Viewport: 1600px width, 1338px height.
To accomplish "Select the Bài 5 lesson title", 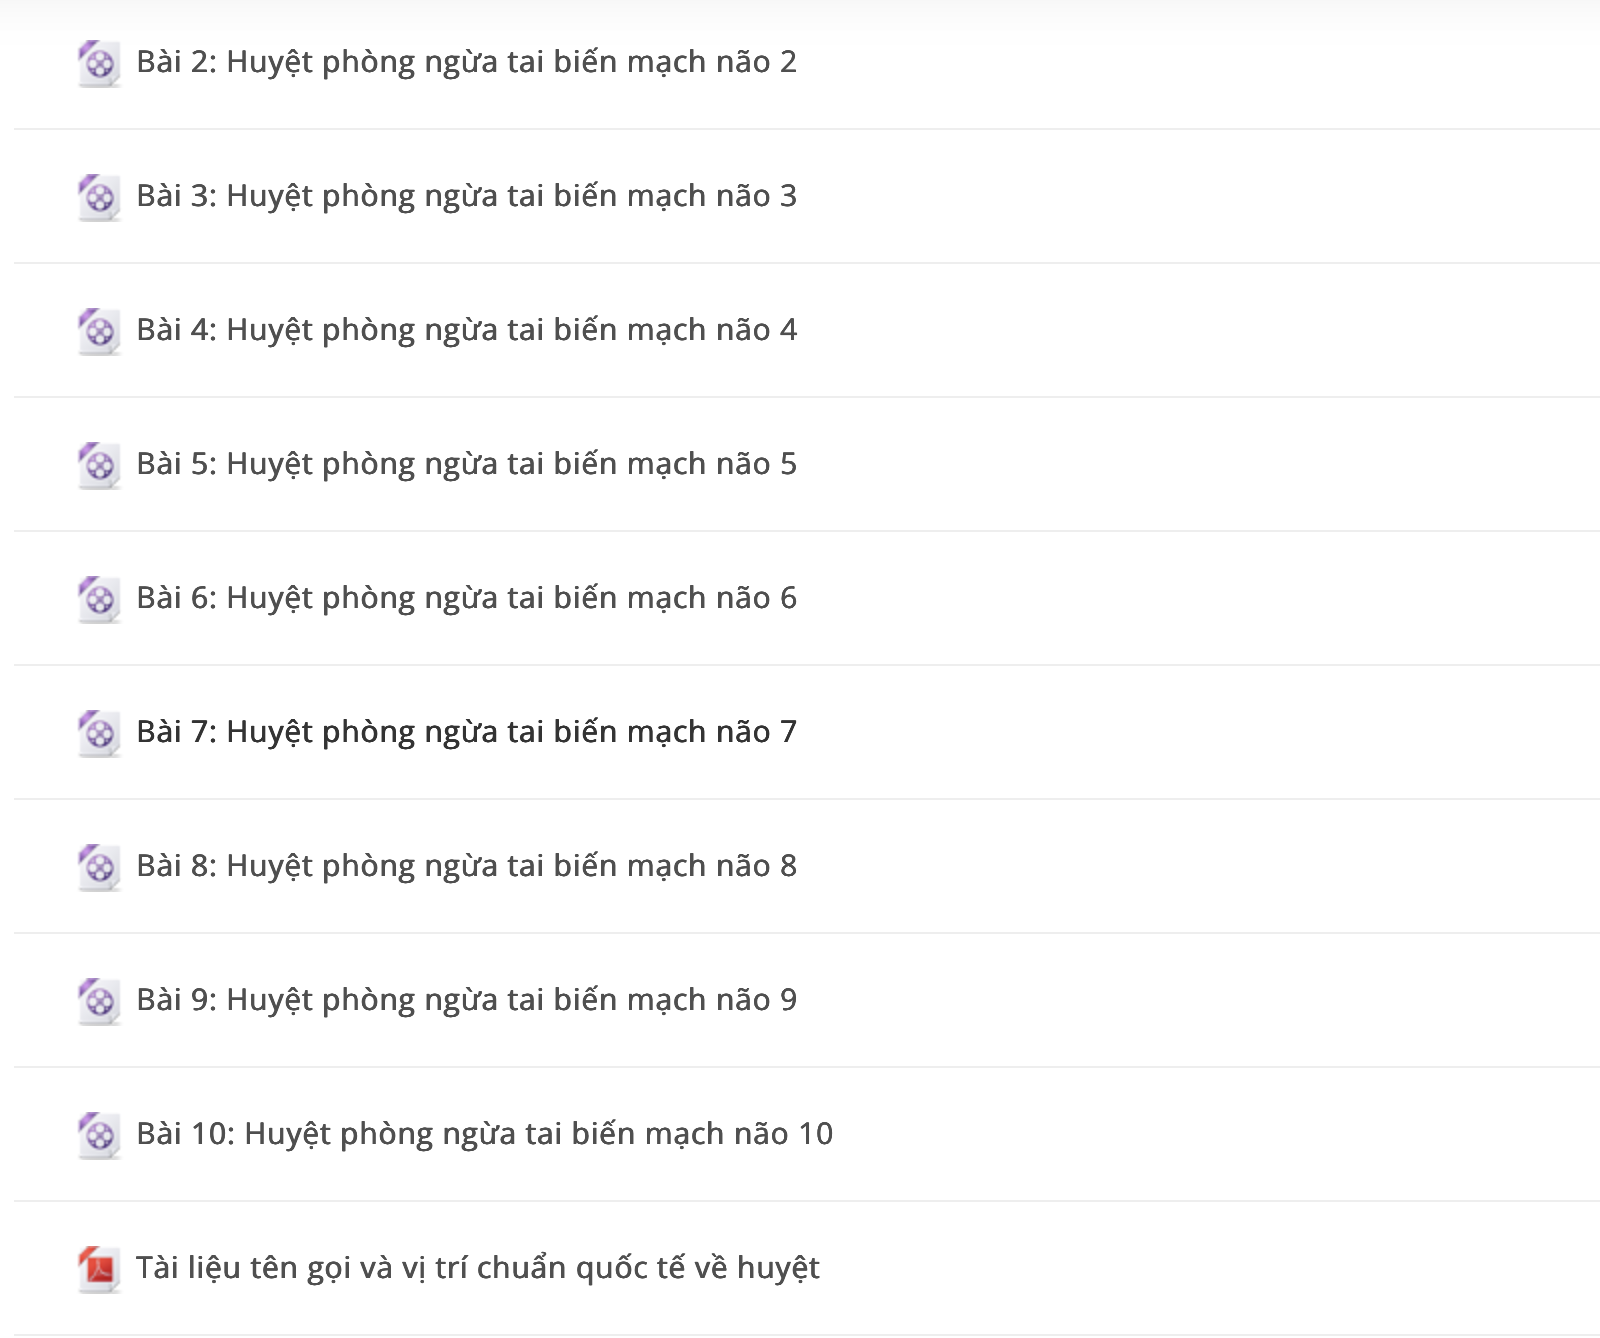I will click(x=467, y=465).
